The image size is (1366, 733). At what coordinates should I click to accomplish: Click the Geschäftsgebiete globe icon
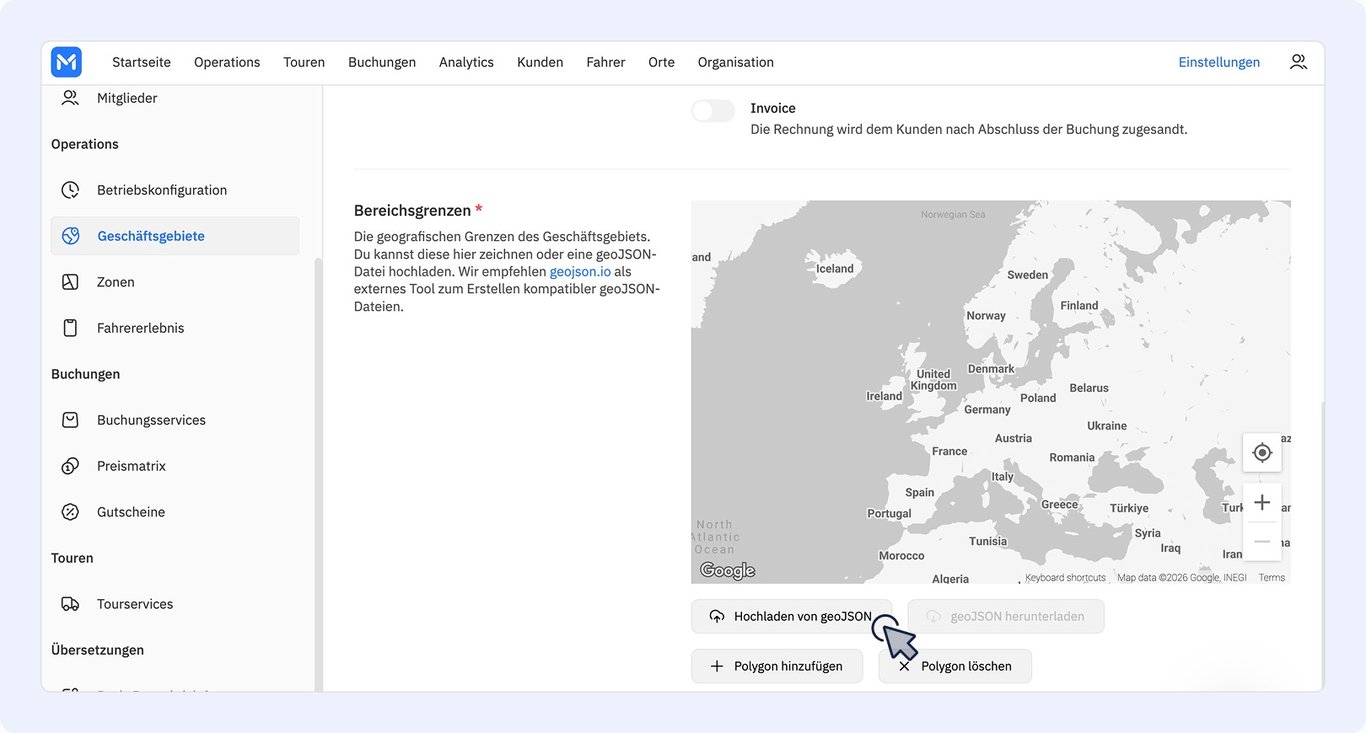[x=70, y=236]
